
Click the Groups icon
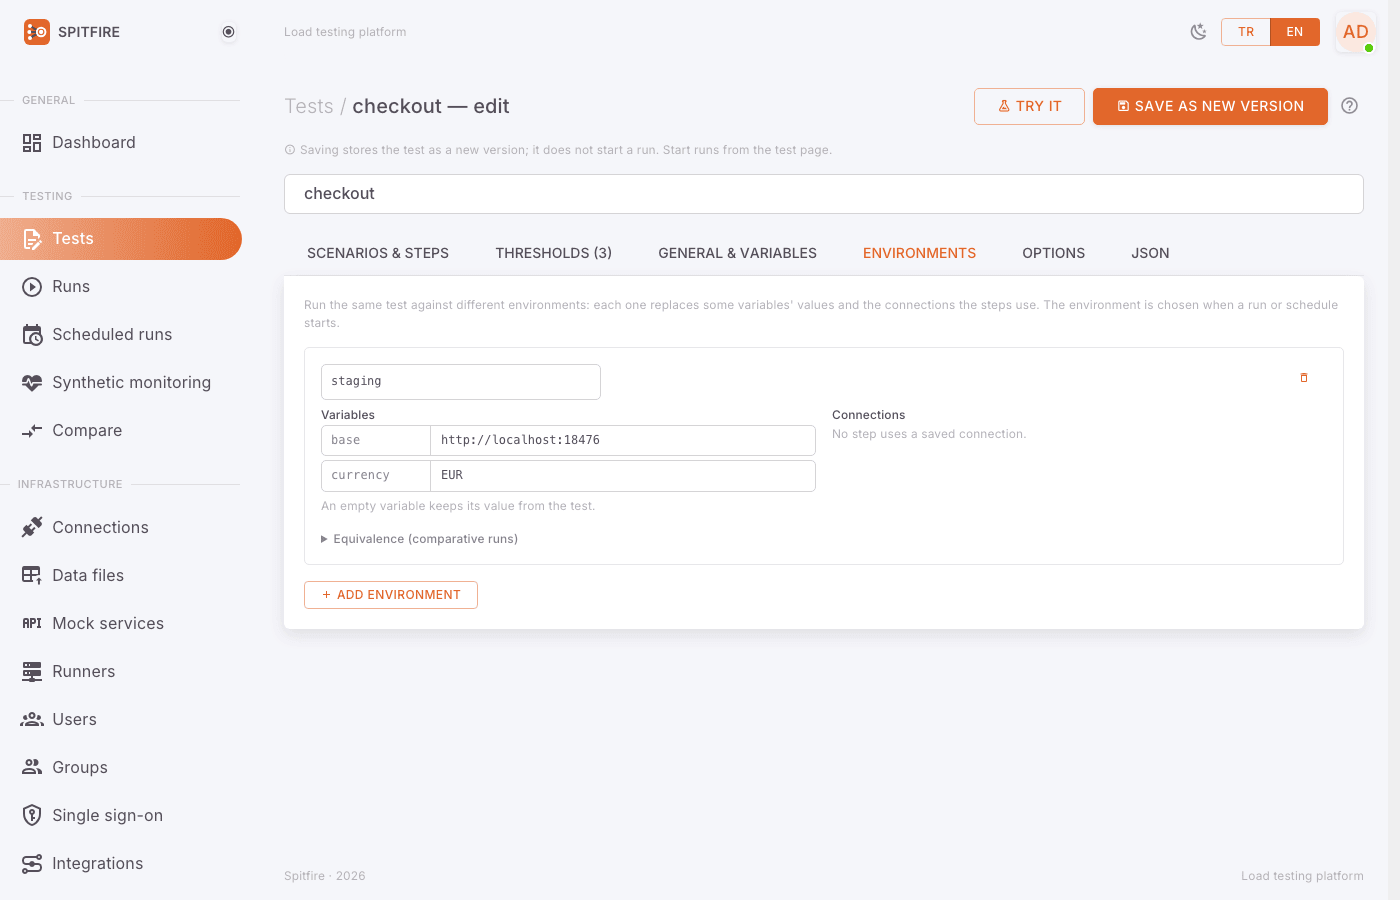pos(32,768)
